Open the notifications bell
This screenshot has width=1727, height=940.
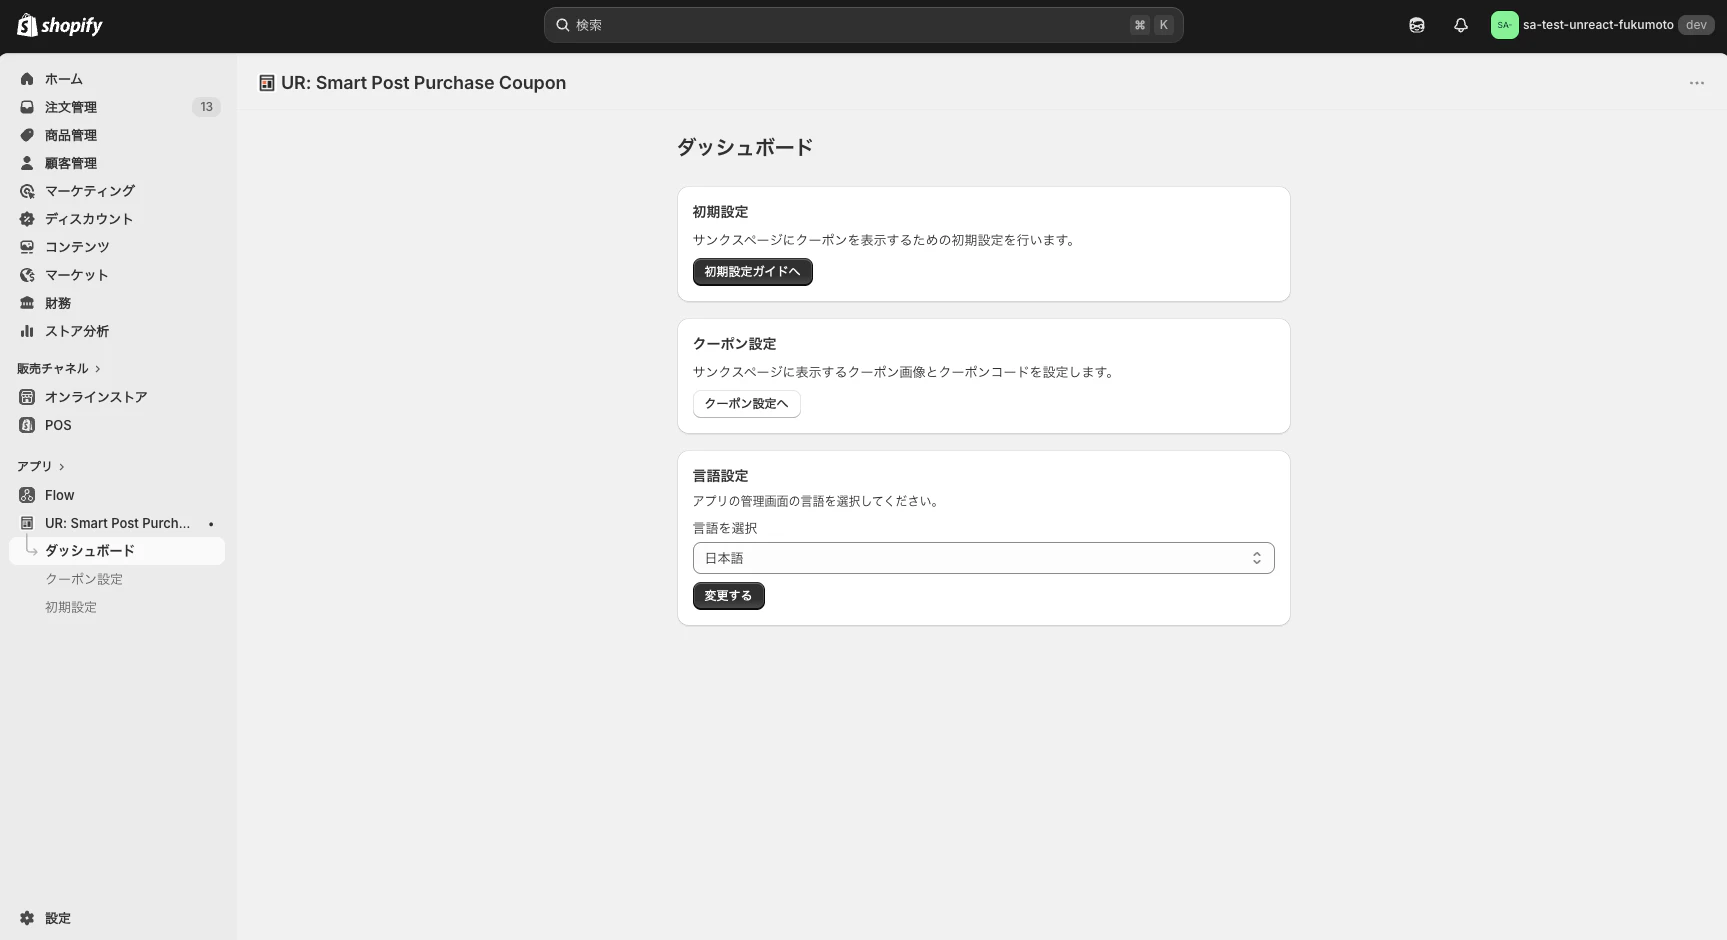[x=1461, y=25]
